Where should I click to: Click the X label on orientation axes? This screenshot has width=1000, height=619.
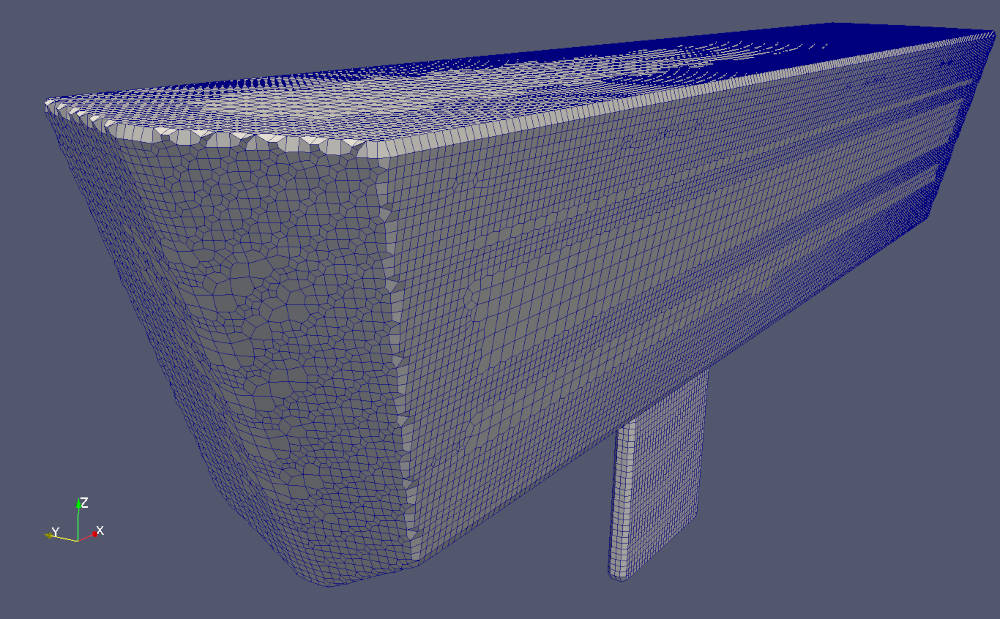[100, 530]
